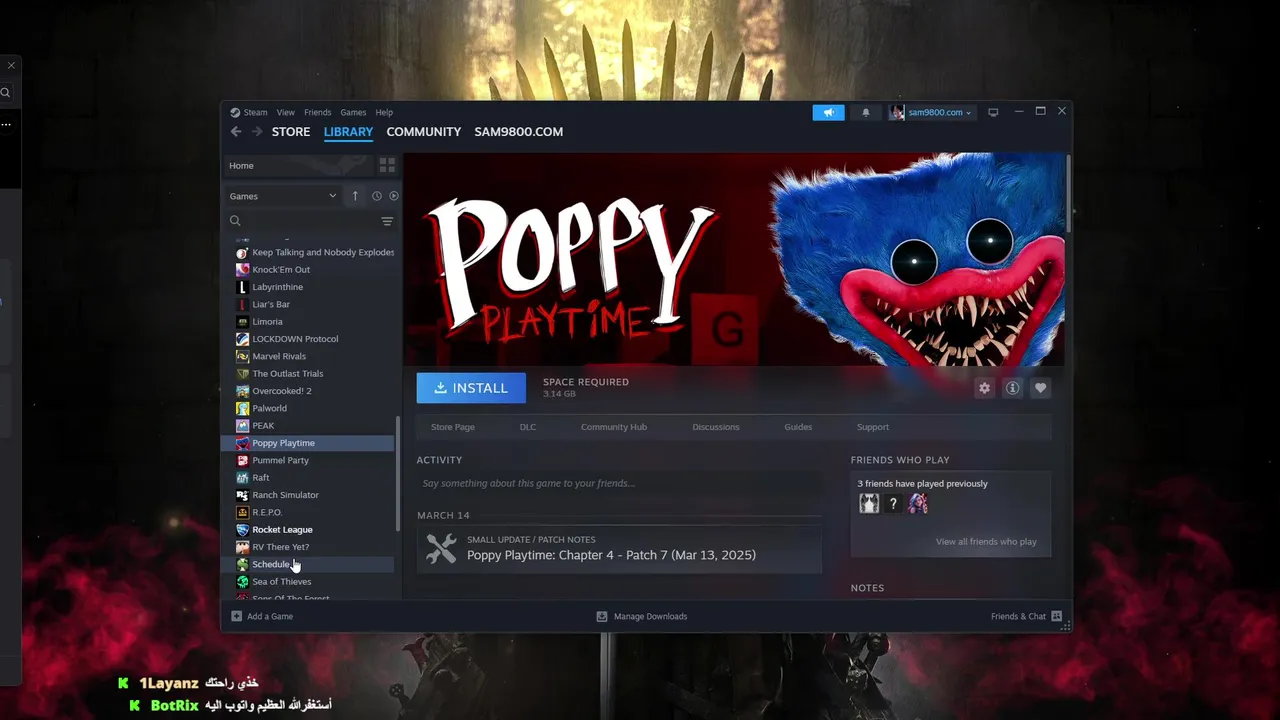Click the Poppy Playtime list icon
Image resolution: width=1280 pixels, height=720 pixels.
click(x=242, y=443)
